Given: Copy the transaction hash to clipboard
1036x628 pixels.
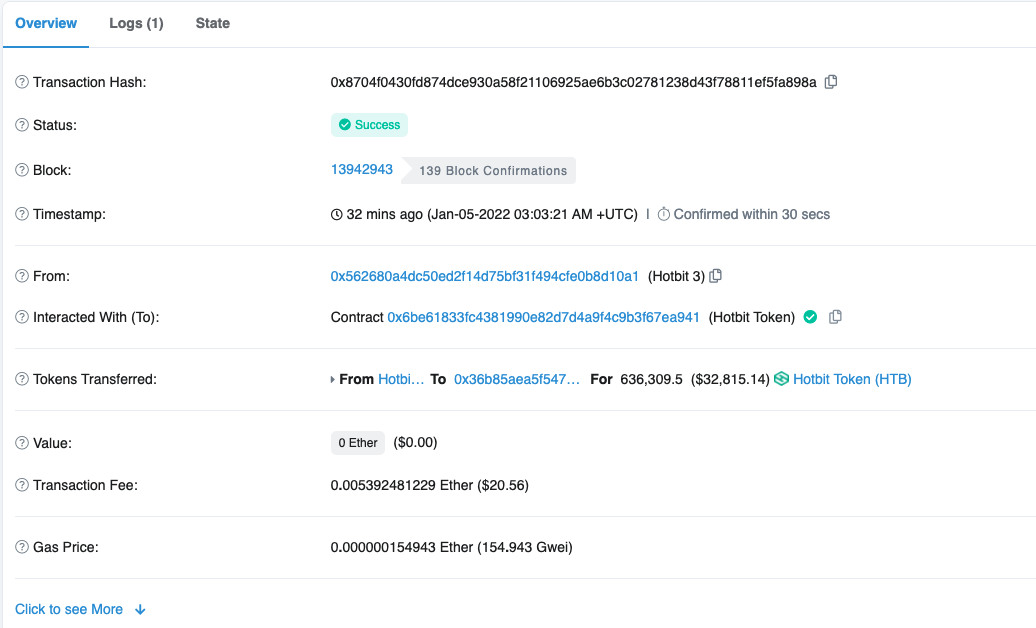Looking at the screenshot, I should click(831, 82).
